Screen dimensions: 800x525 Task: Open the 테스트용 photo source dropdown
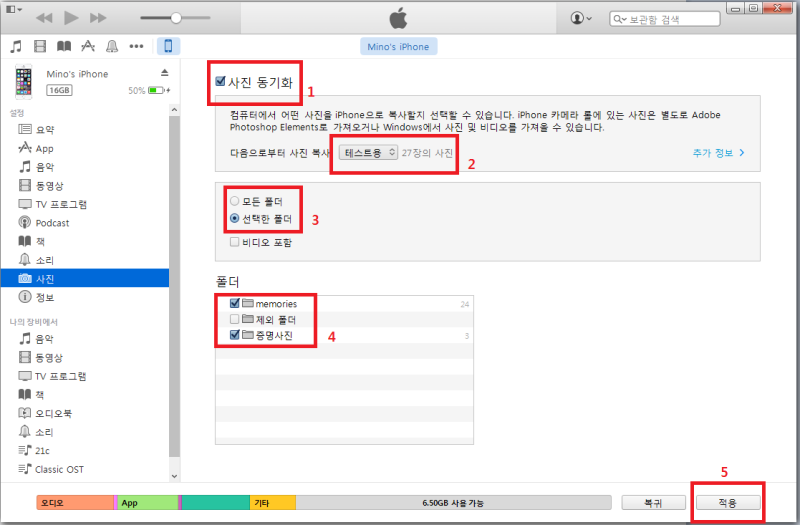[368, 153]
